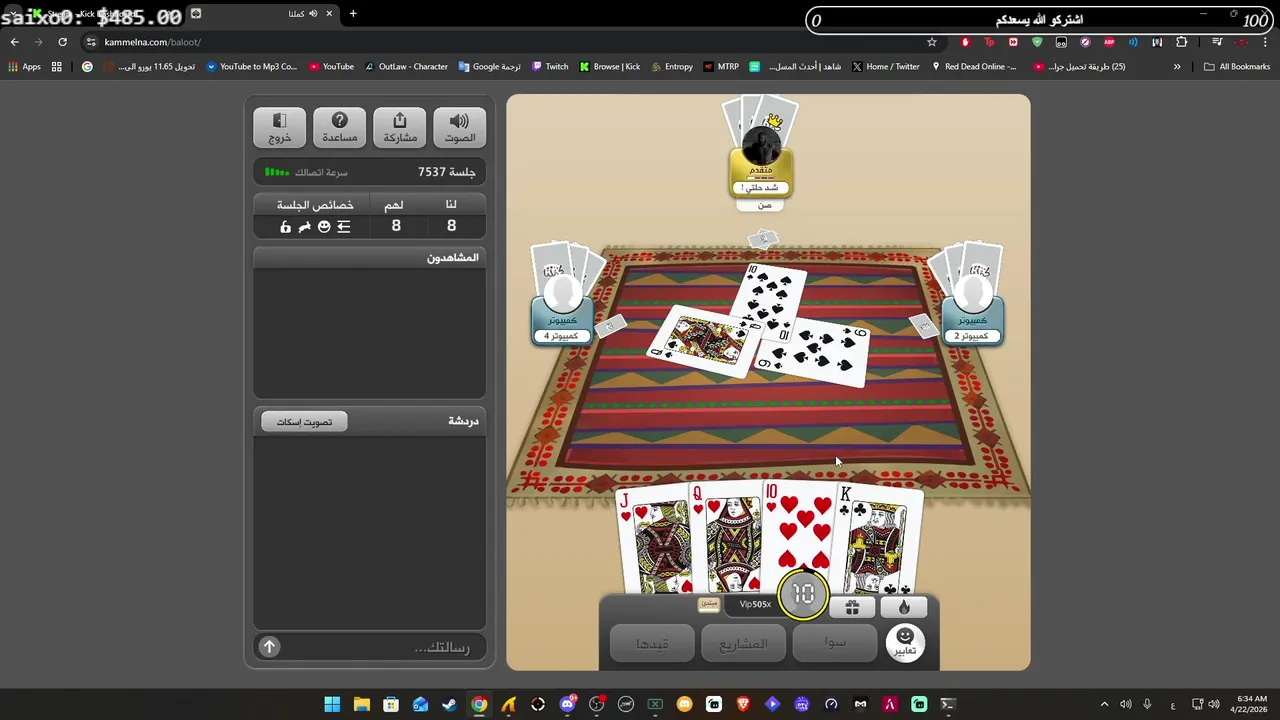
Task: Open the Browse | Kick bookmark
Action: click(610, 67)
